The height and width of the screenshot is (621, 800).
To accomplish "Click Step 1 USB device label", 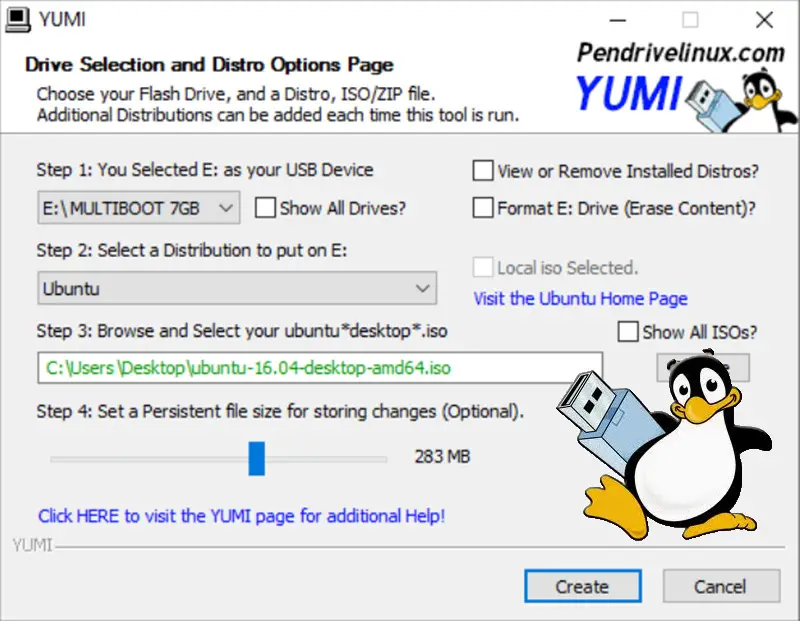I will pyautogui.click(x=205, y=170).
